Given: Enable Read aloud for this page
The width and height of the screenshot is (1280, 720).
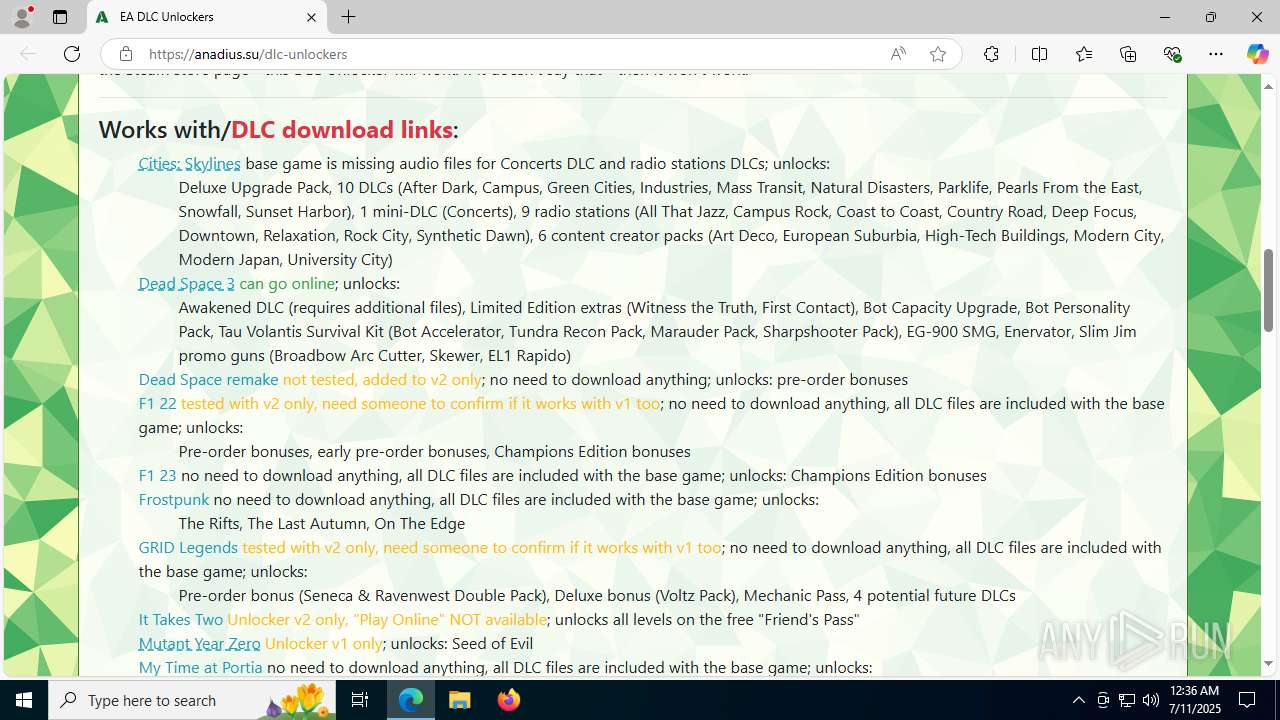Looking at the screenshot, I should (898, 54).
